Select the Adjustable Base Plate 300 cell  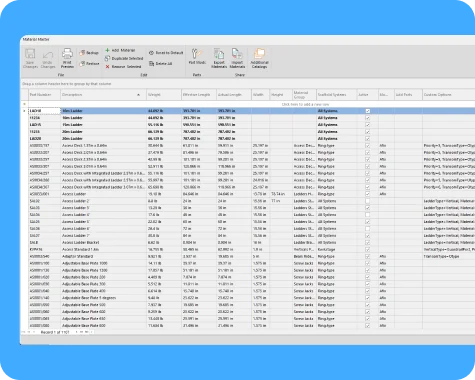click(x=103, y=284)
